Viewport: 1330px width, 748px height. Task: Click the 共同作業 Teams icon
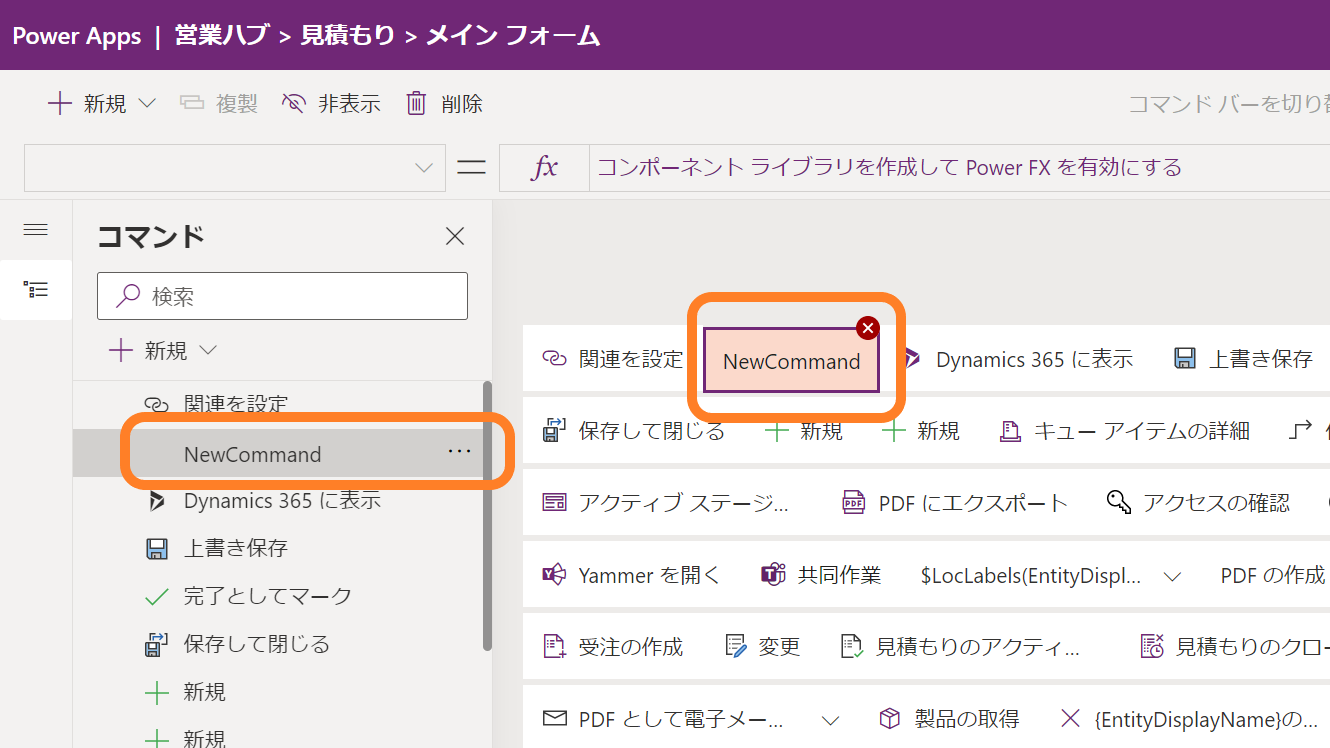[x=773, y=575]
